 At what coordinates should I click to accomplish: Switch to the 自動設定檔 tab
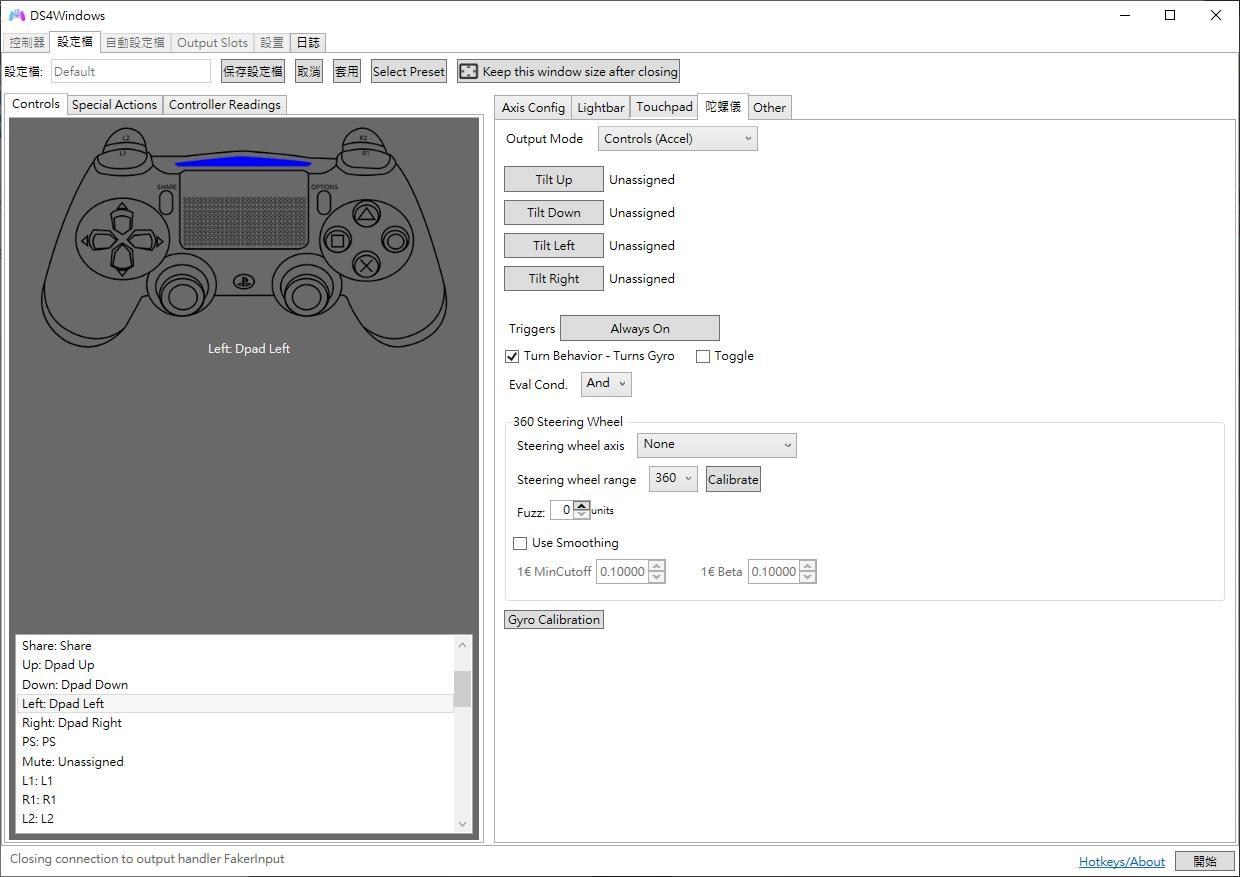click(135, 43)
